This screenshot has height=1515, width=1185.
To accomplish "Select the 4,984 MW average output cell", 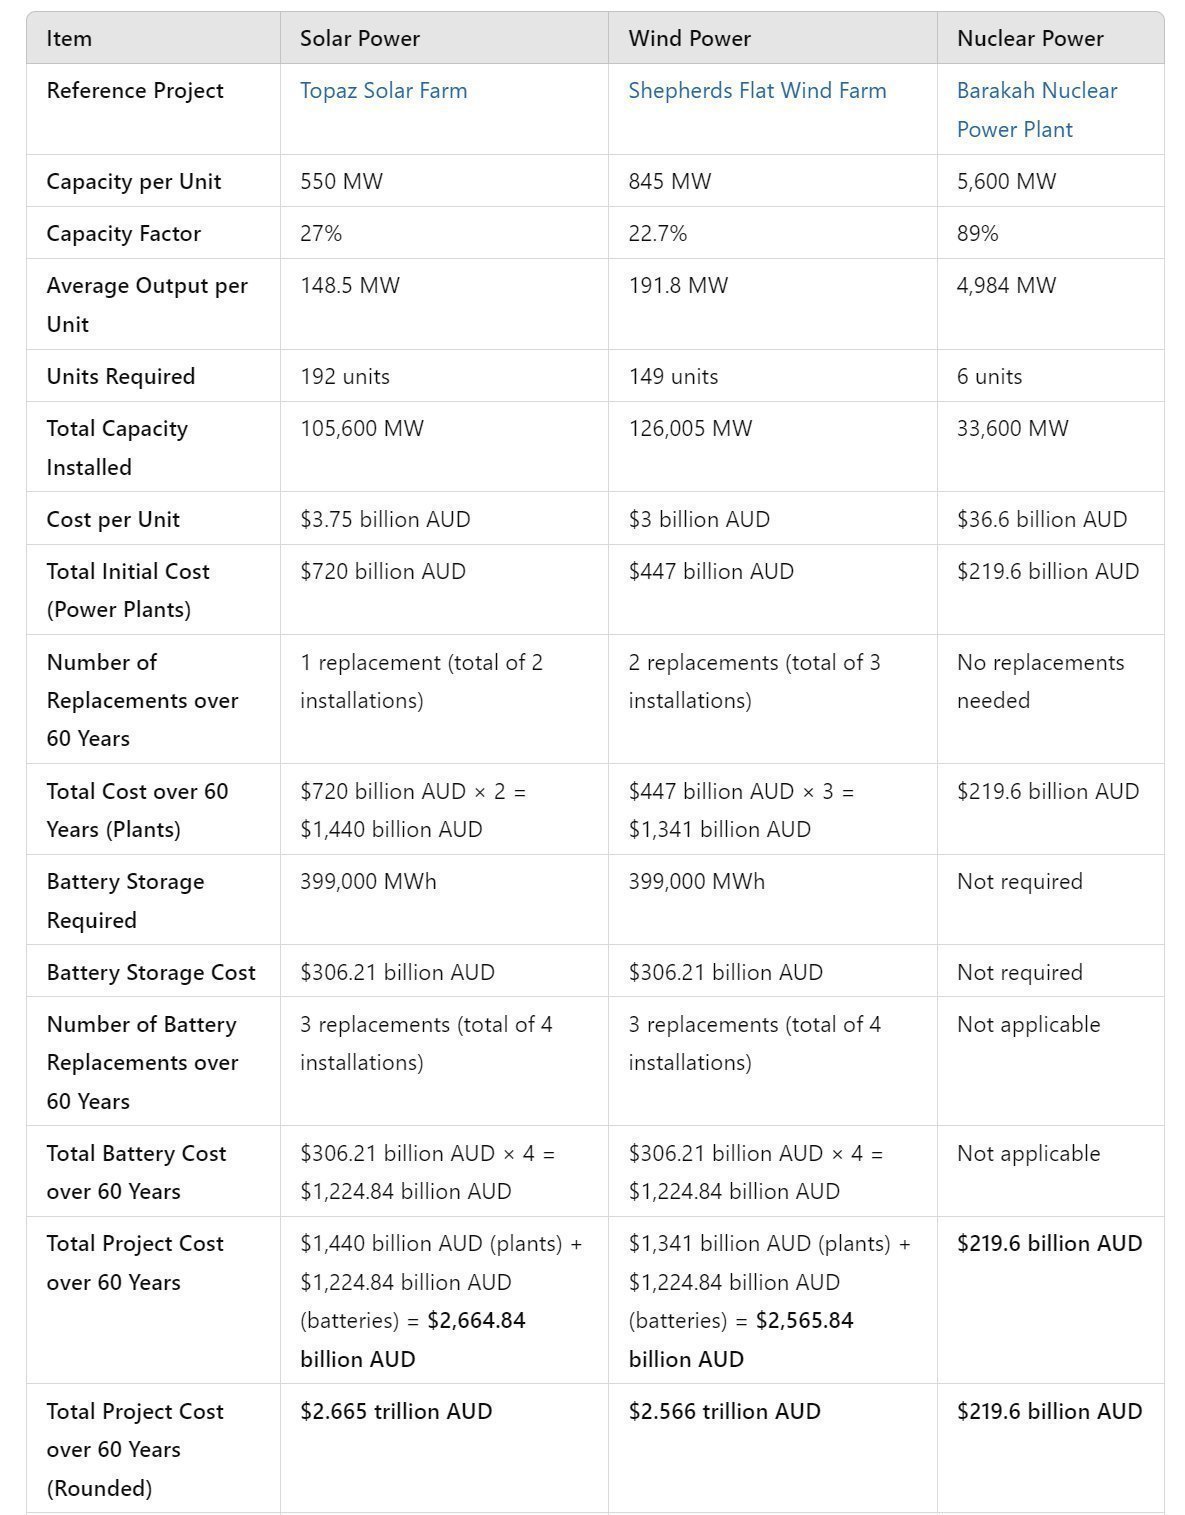I will coord(1006,286).
